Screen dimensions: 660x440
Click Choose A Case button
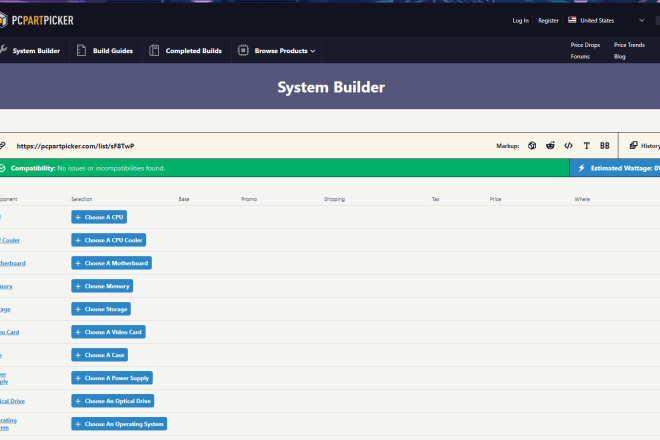[99, 355]
